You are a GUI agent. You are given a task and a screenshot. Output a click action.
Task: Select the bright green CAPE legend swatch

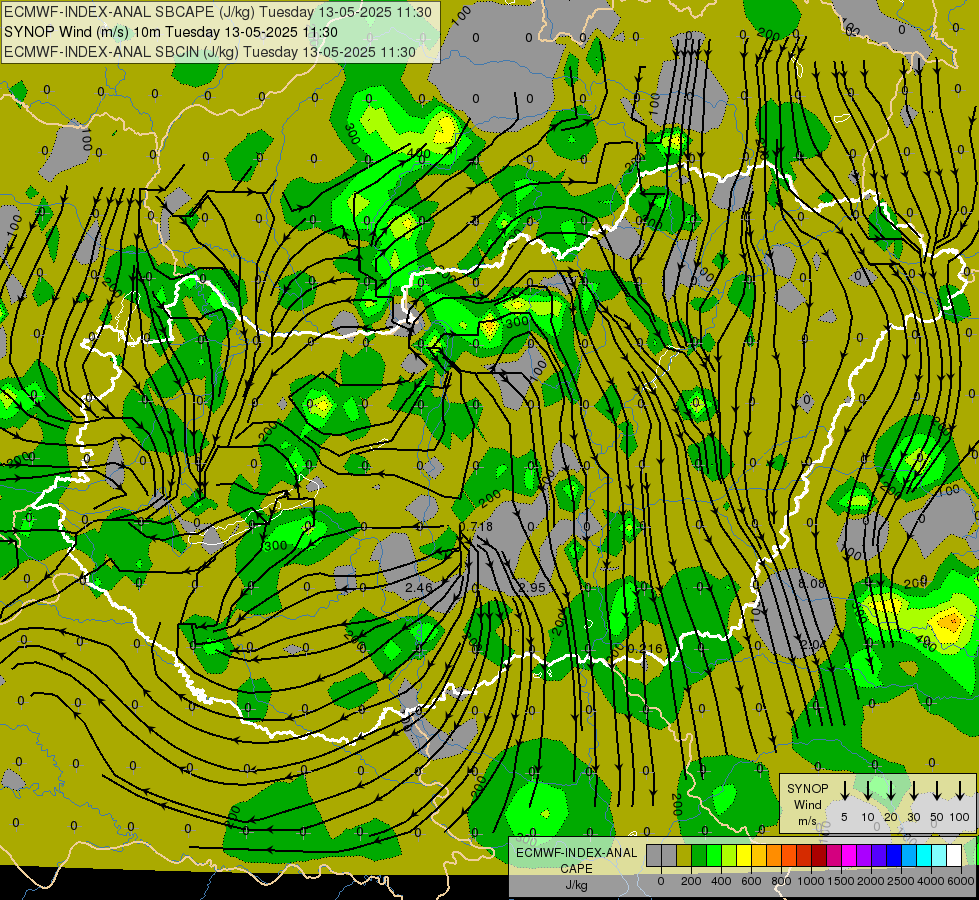coord(714,855)
